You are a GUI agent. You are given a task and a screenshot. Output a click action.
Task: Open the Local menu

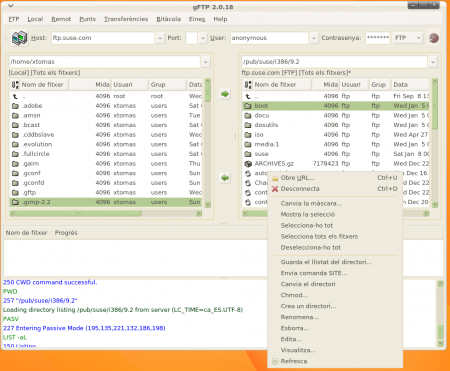coord(35,19)
